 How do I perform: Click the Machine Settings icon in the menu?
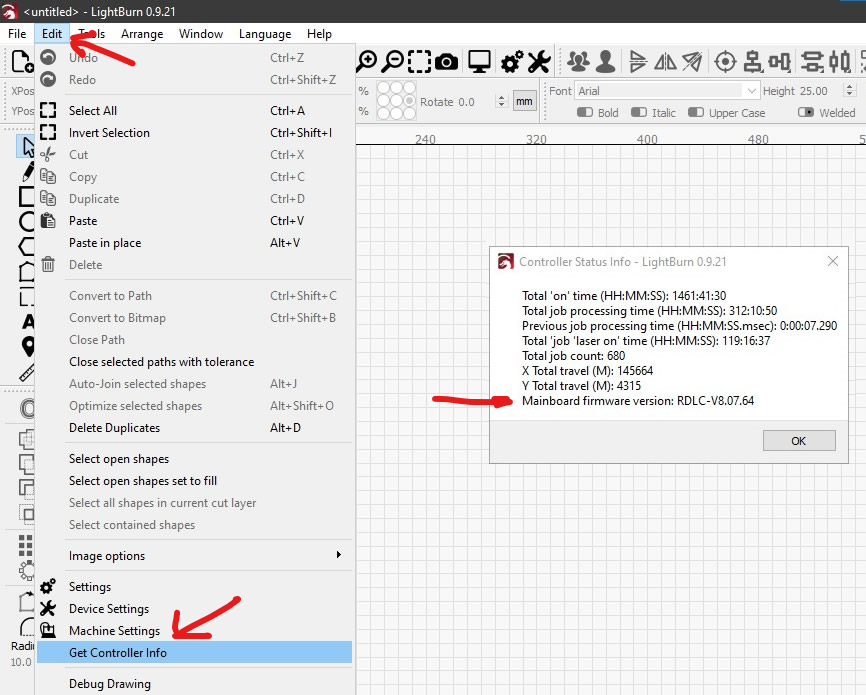pyautogui.click(x=48, y=630)
